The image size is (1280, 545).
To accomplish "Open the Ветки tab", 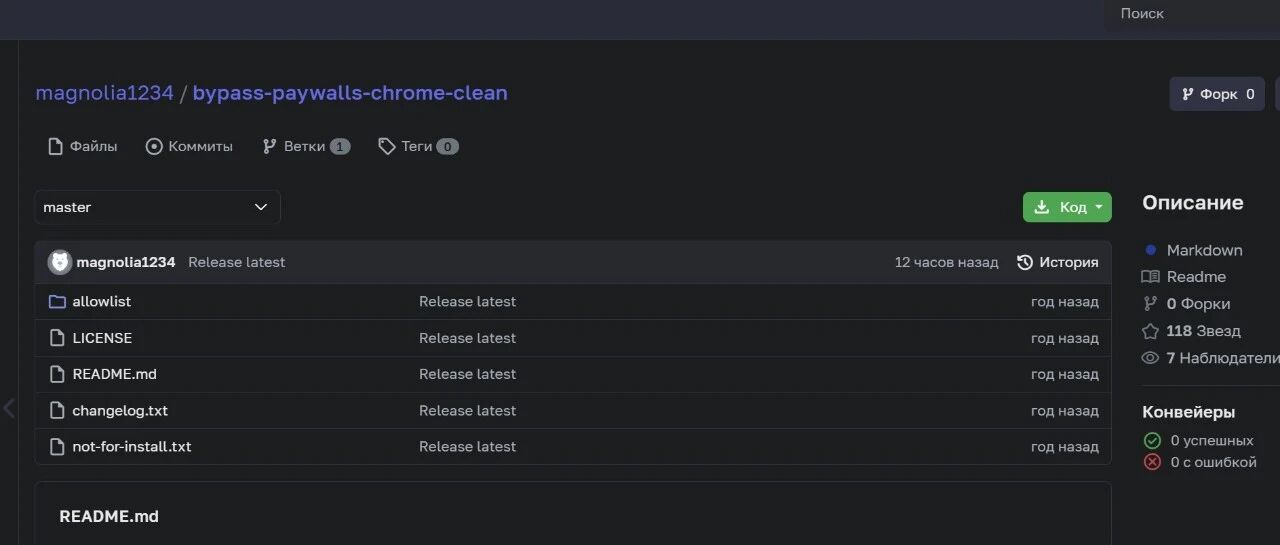I will click(305, 146).
